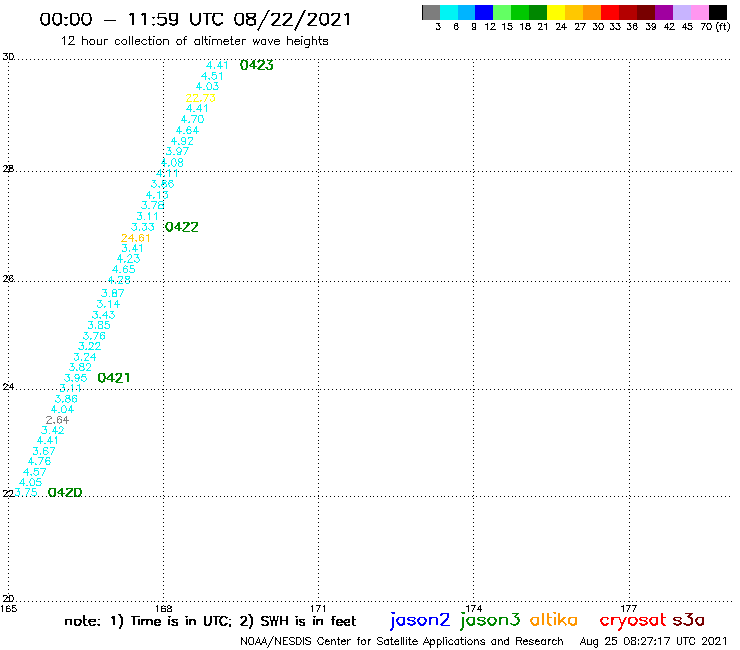Select the black swatch at the end of the legend
This screenshot has width=740, height=650.
pos(718,12)
